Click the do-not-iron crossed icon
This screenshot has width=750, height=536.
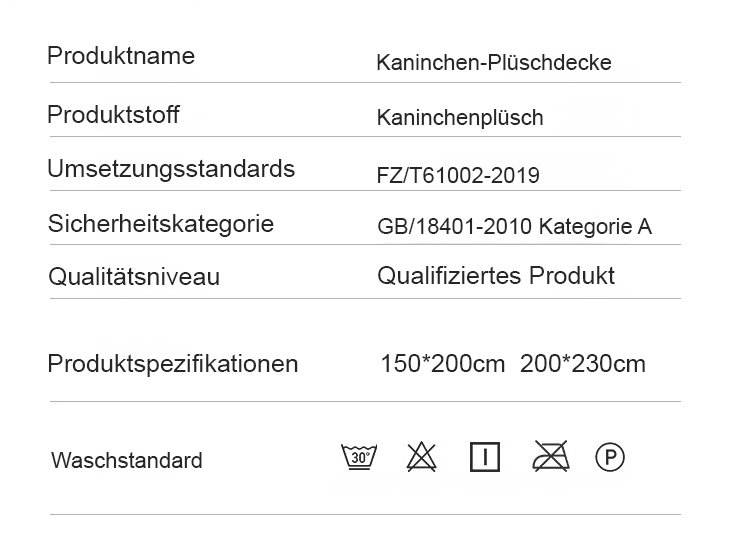pyautogui.click(x=550, y=457)
